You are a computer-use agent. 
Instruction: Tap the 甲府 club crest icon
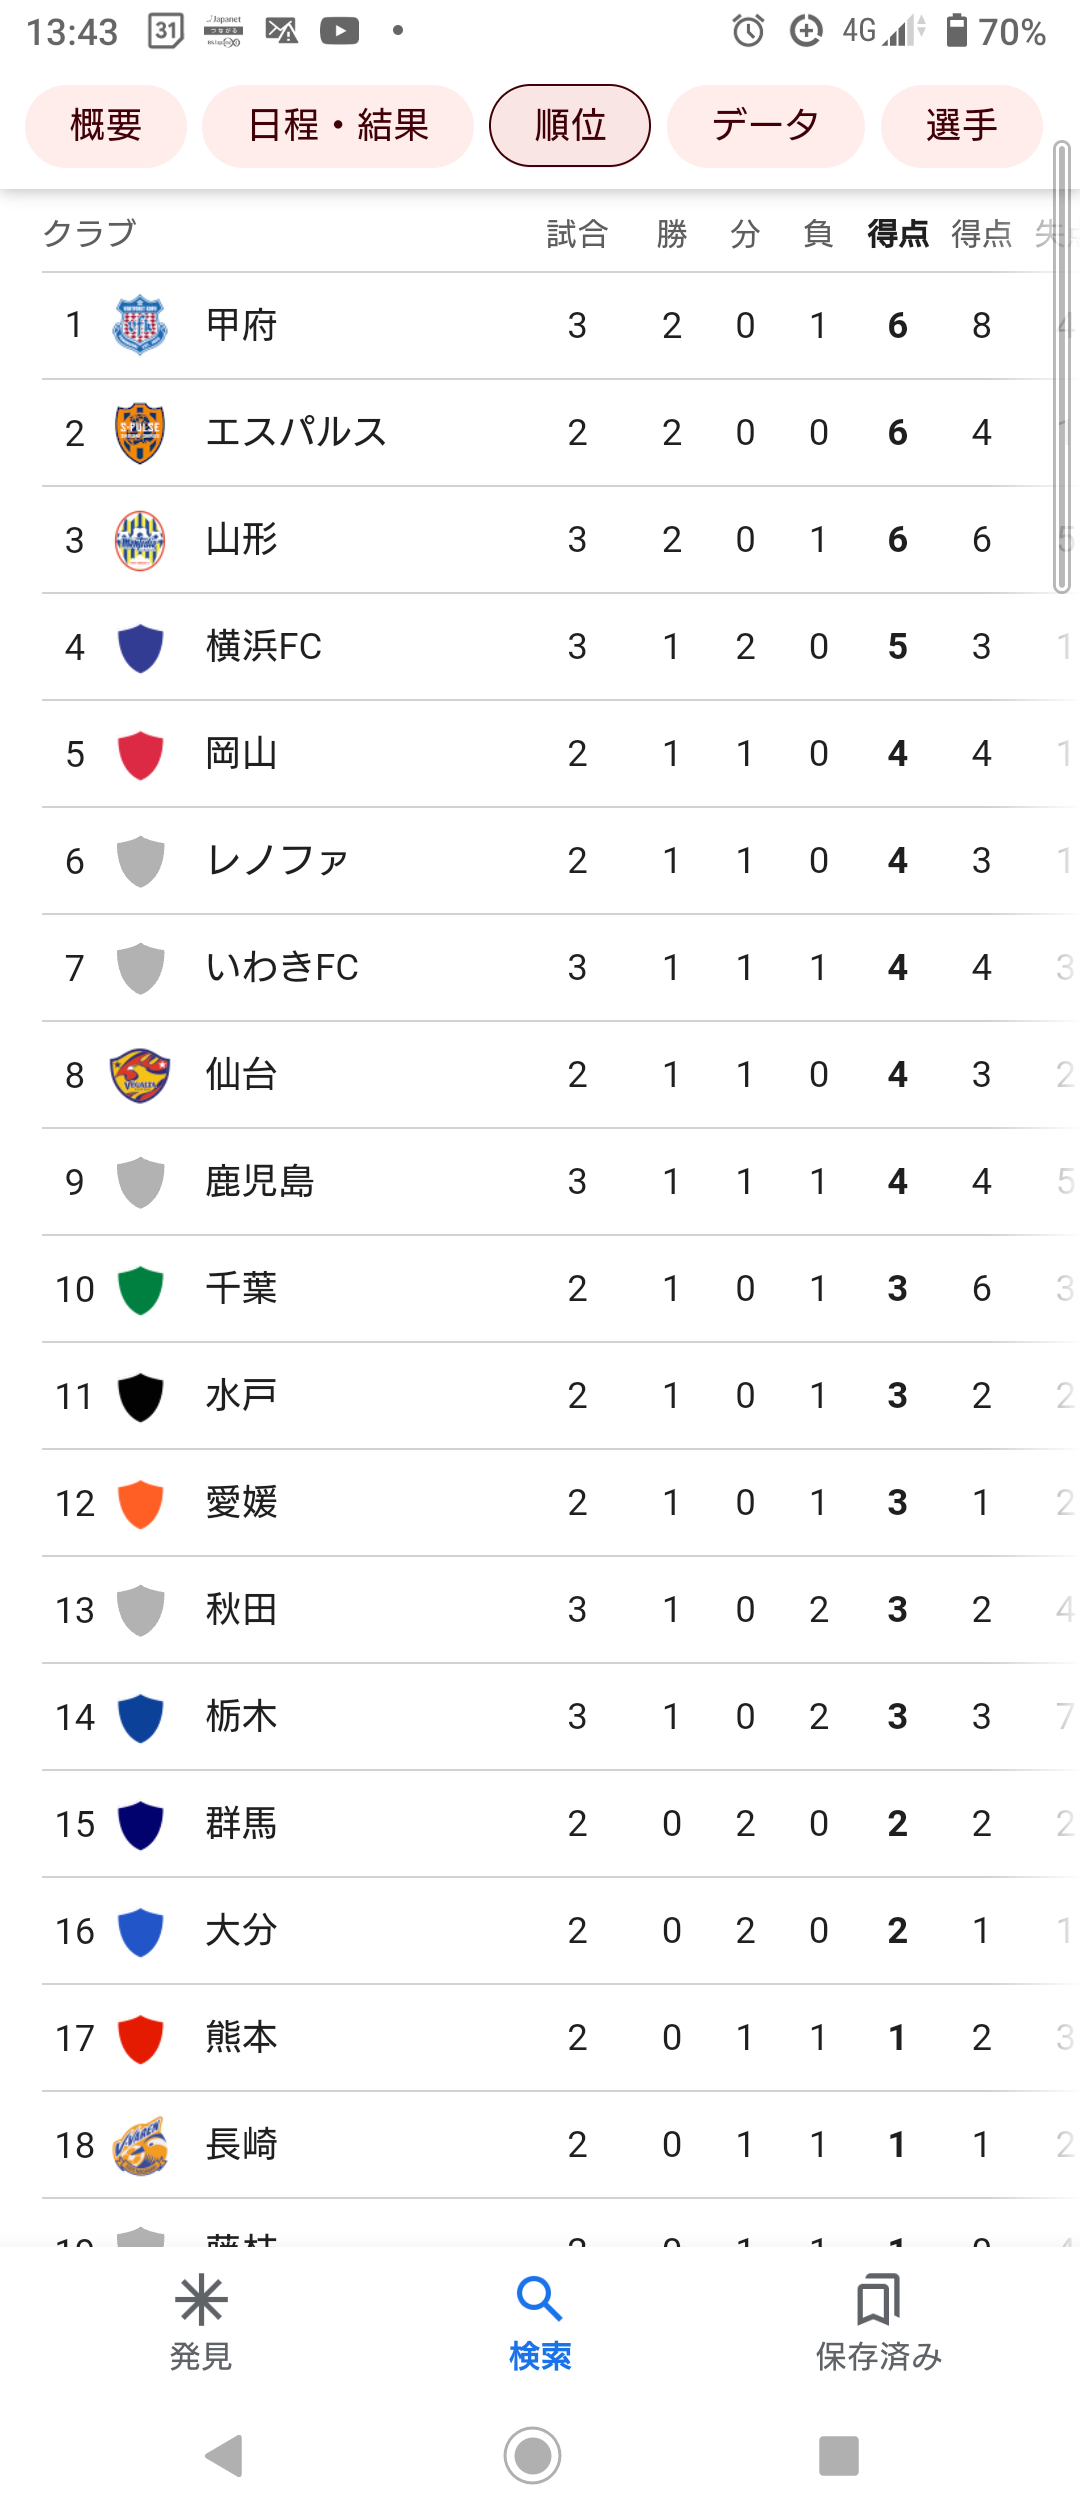[x=140, y=326]
